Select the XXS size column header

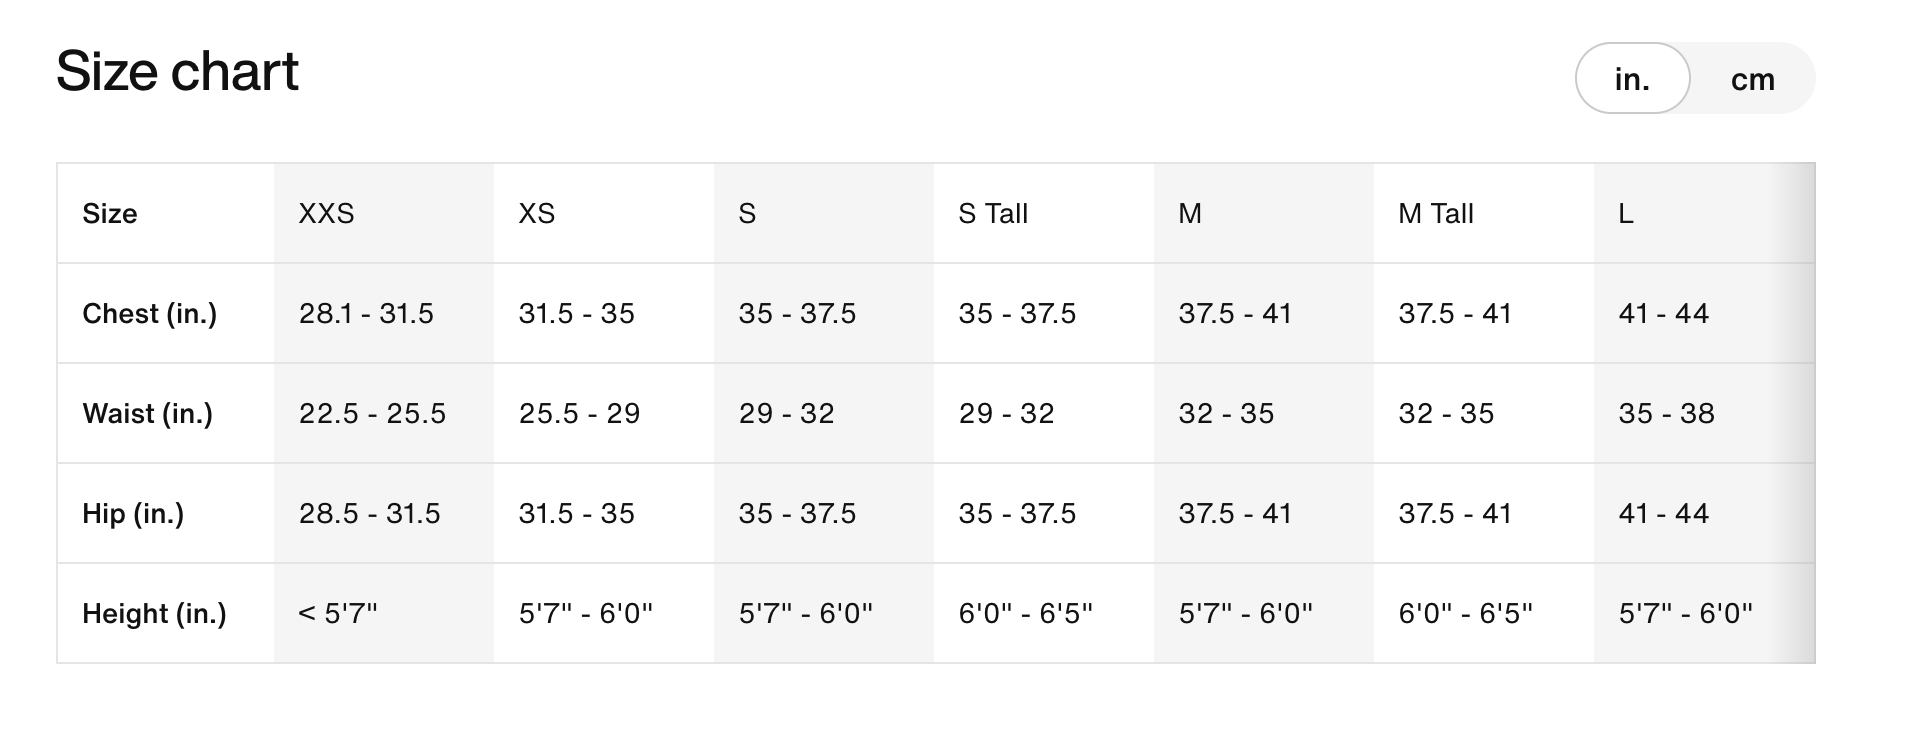pos(326,213)
